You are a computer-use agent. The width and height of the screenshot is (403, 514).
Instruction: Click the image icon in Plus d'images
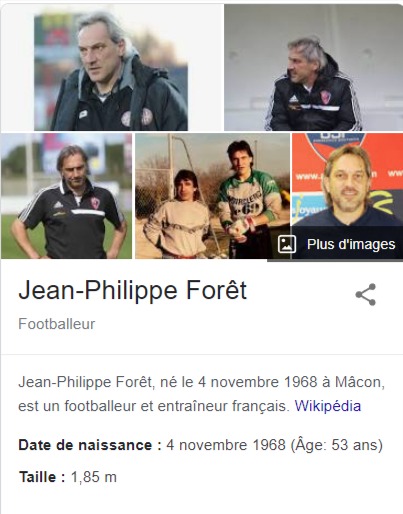point(287,244)
